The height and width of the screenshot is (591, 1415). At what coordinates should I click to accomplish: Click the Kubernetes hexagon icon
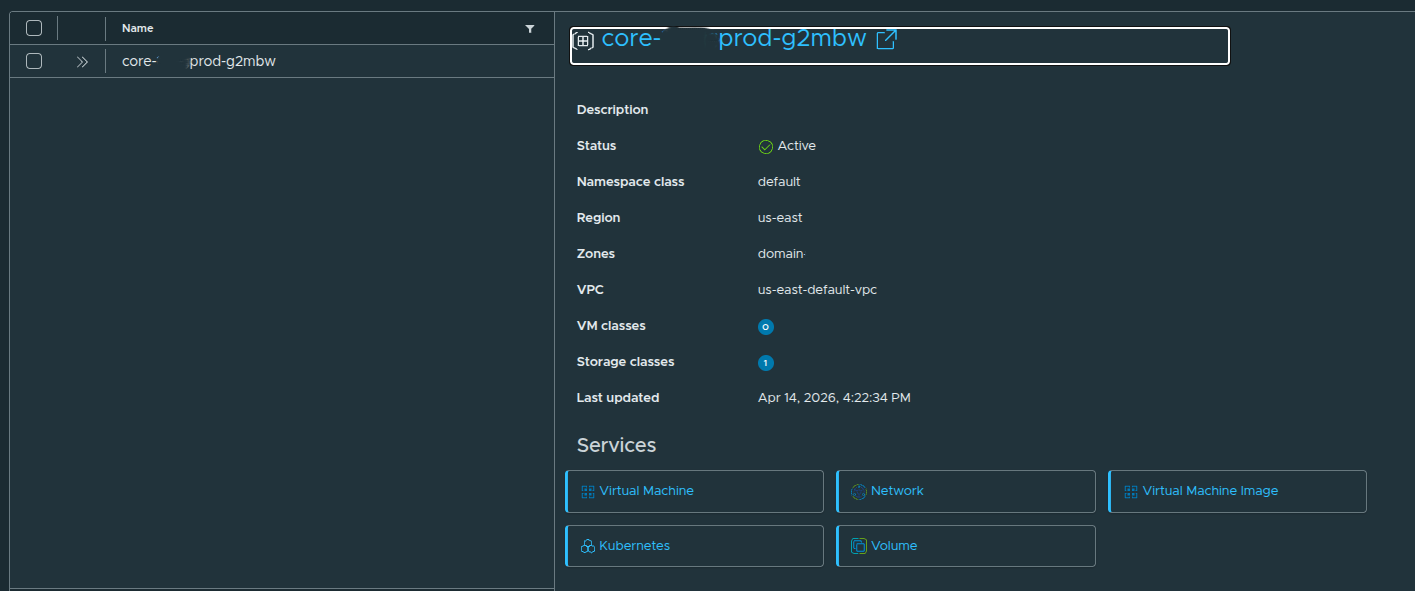point(586,546)
